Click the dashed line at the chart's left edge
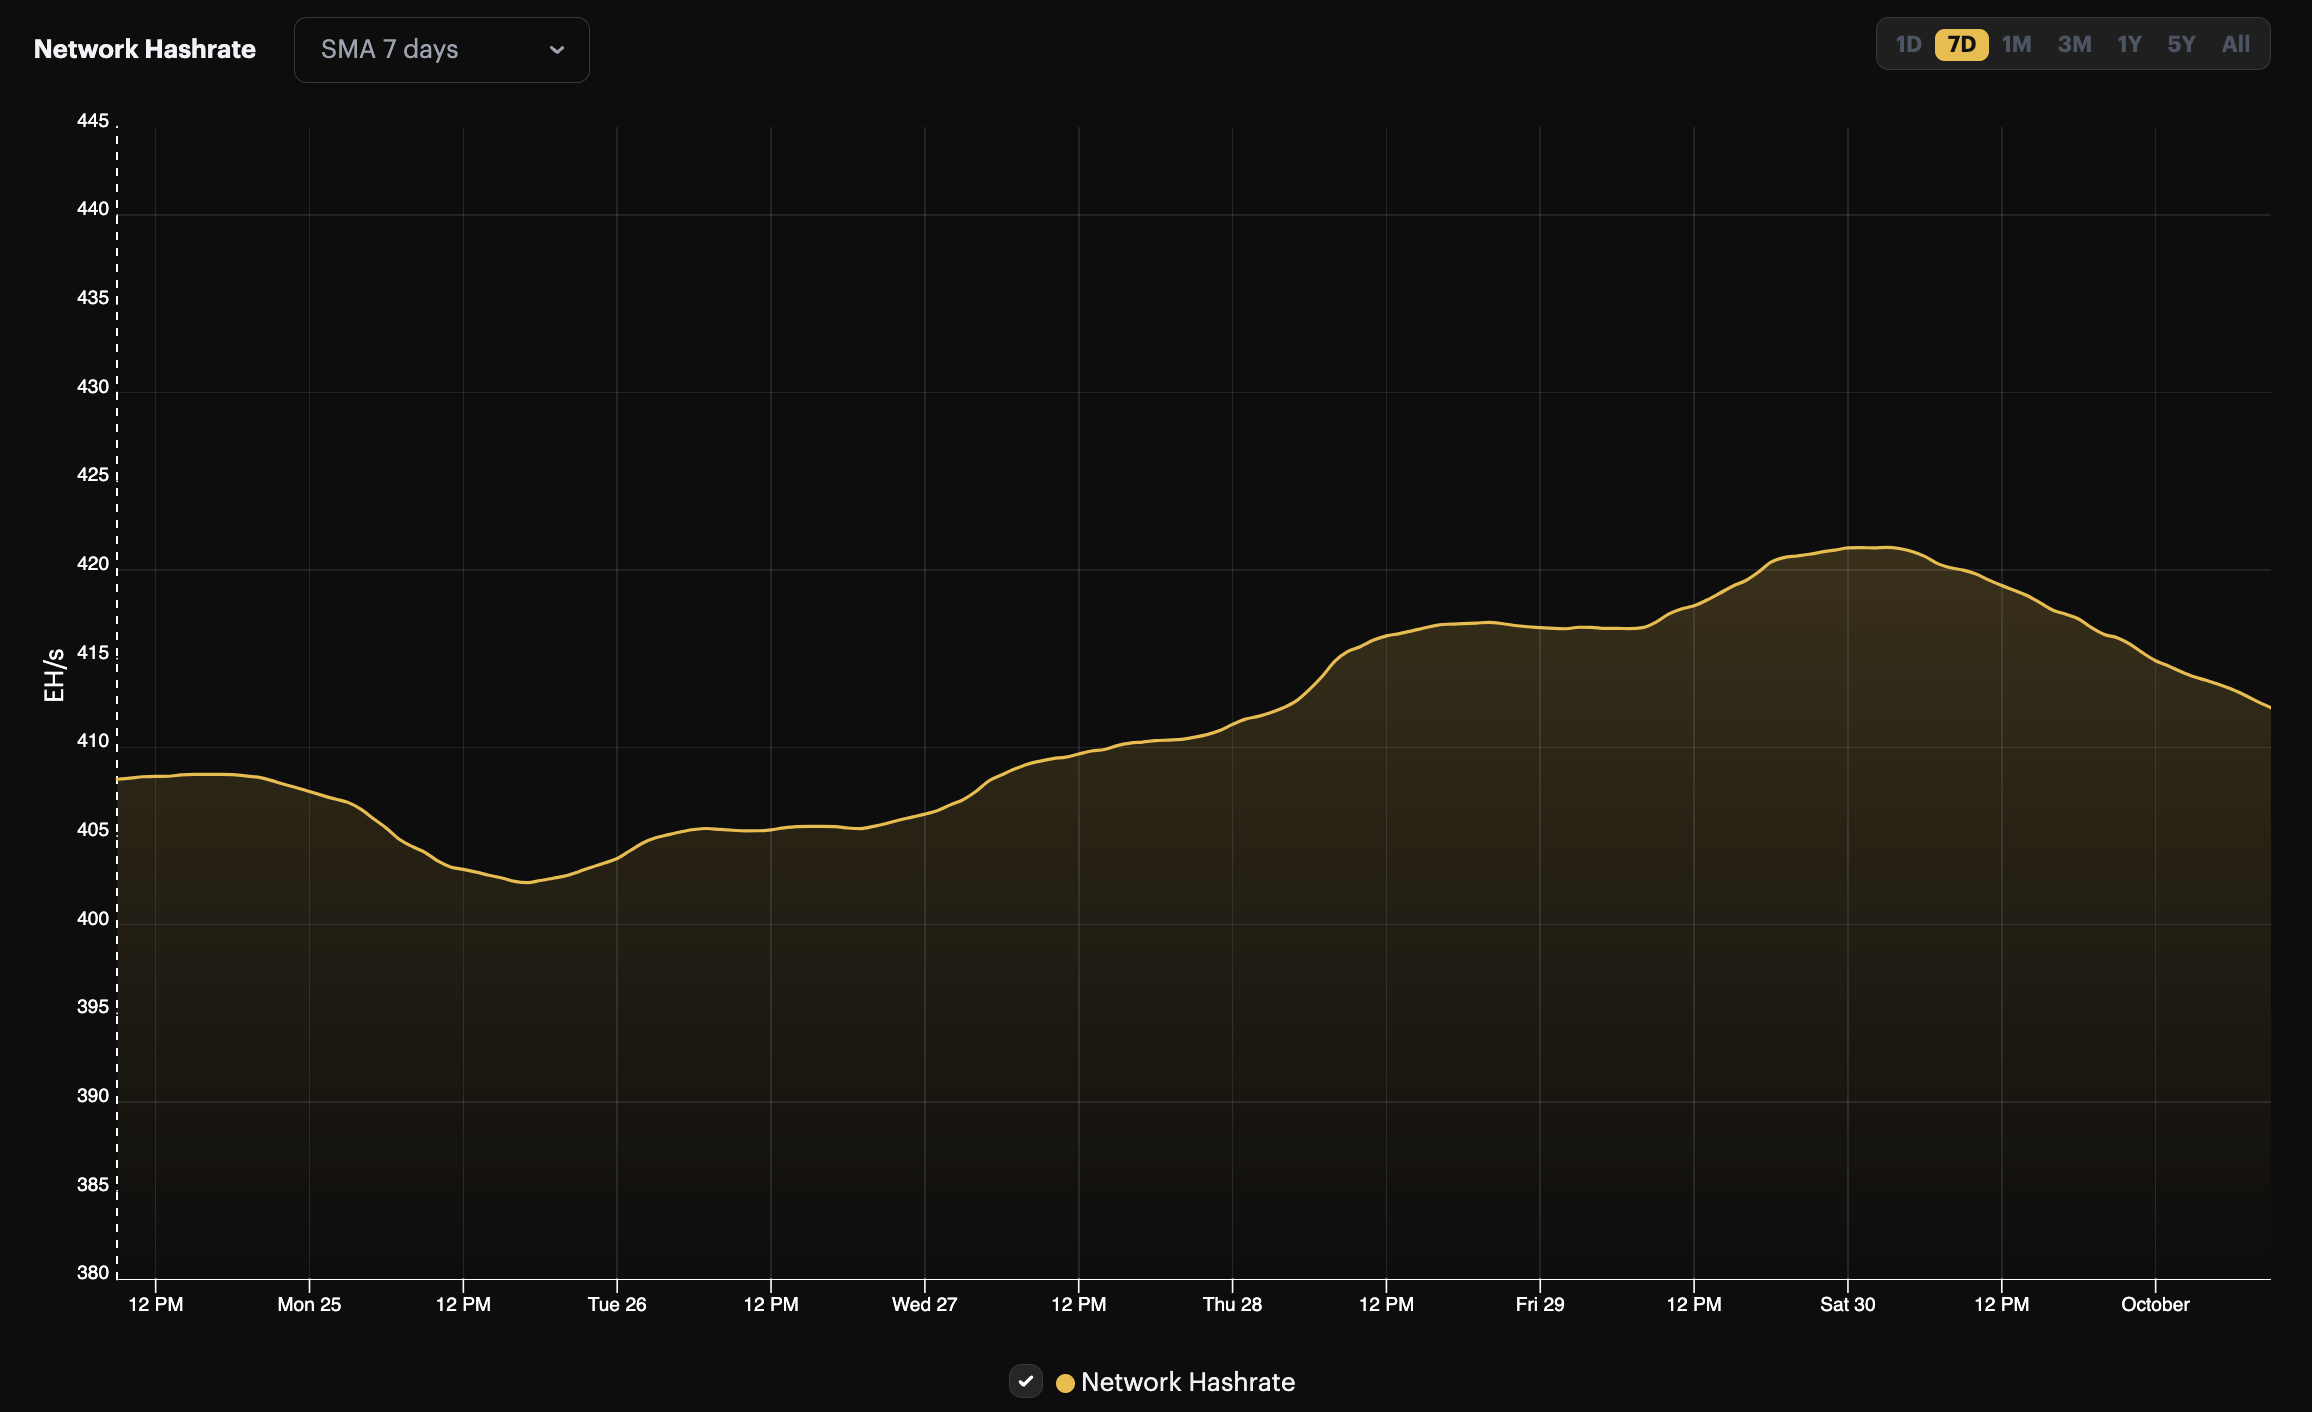 116,700
